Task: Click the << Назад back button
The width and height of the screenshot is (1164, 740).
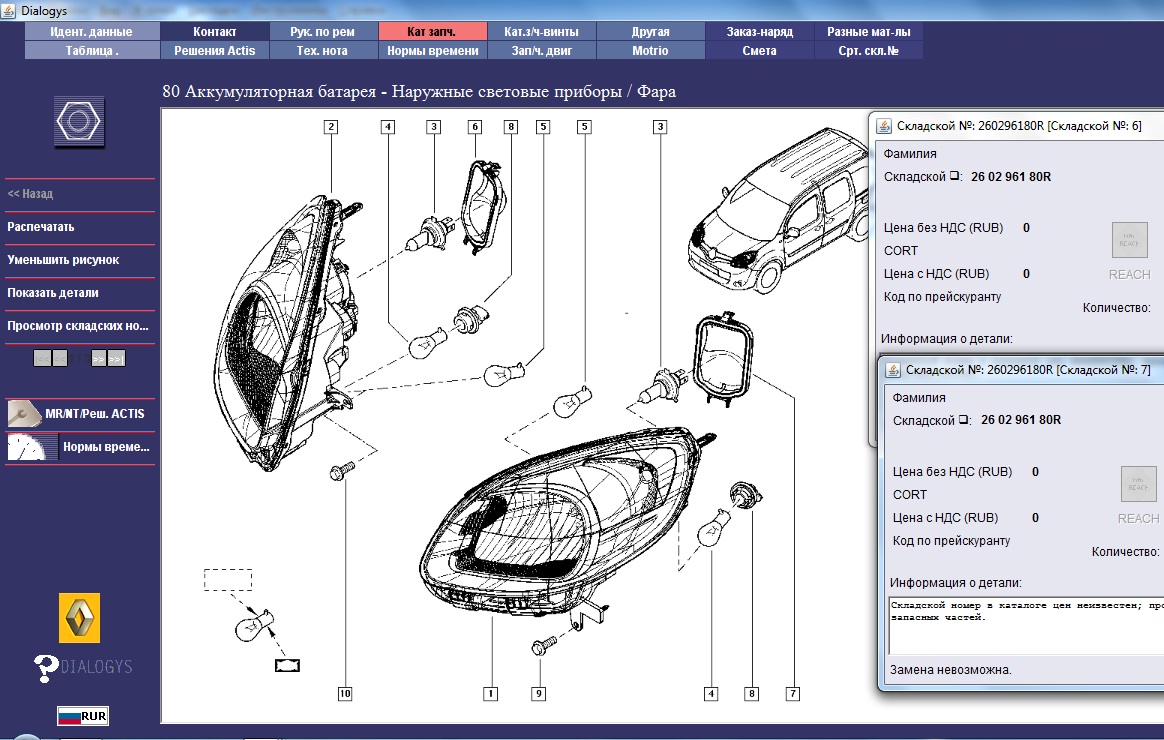Action: click(80, 194)
